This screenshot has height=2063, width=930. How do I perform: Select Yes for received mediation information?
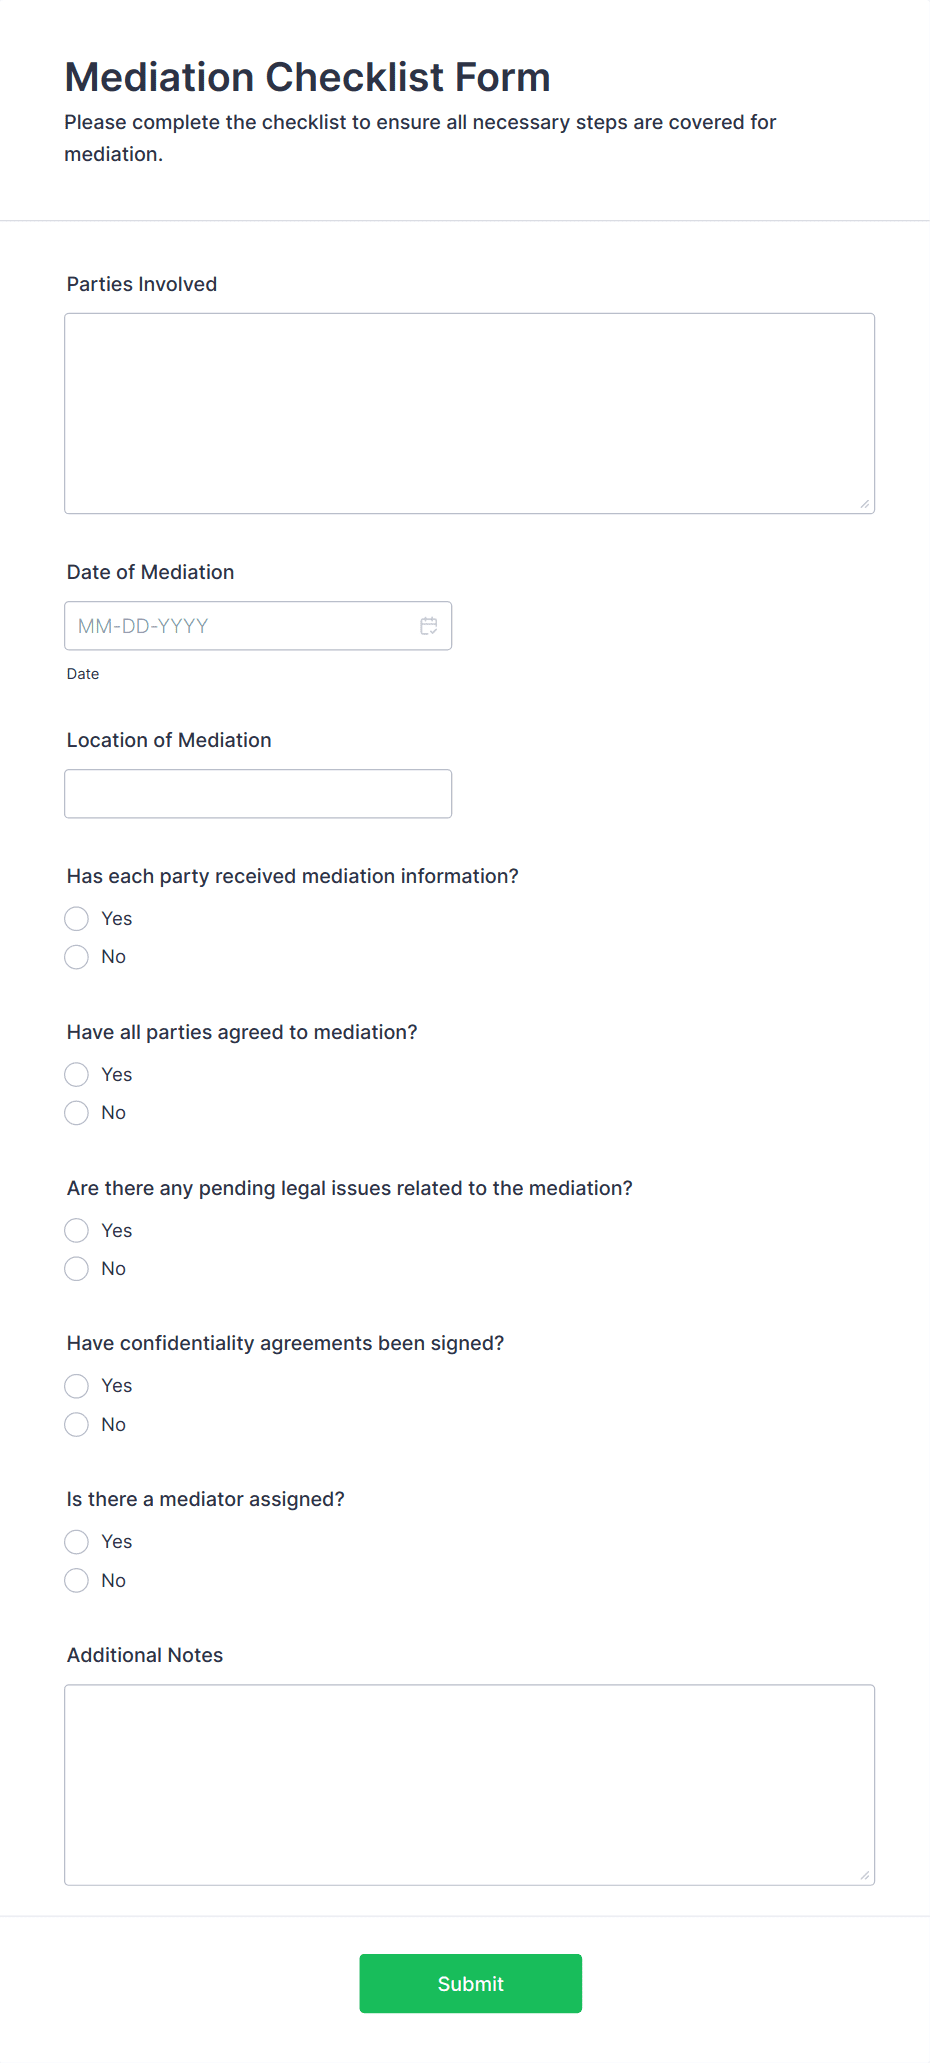click(x=77, y=919)
